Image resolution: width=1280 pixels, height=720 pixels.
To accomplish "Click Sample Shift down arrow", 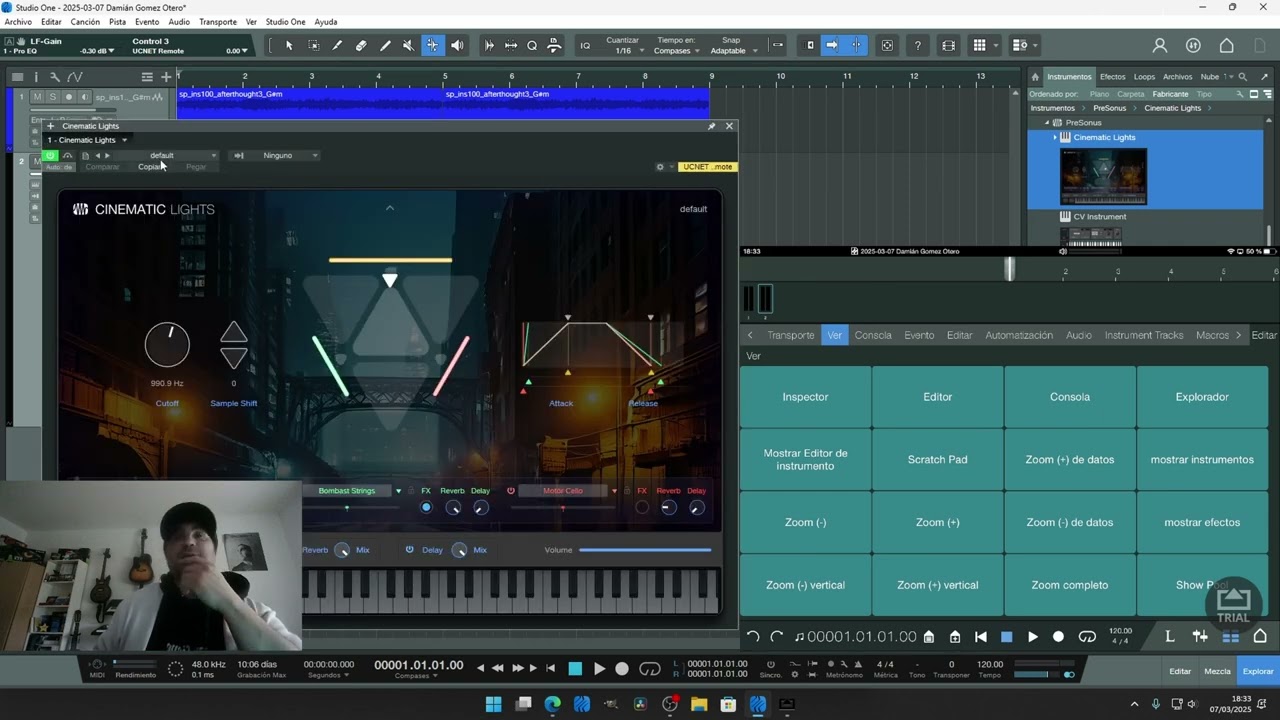I will pyautogui.click(x=234, y=358).
